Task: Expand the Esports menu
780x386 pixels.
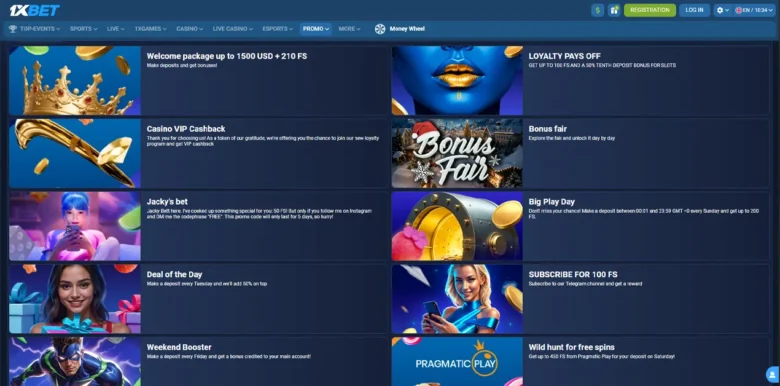Action: point(277,29)
